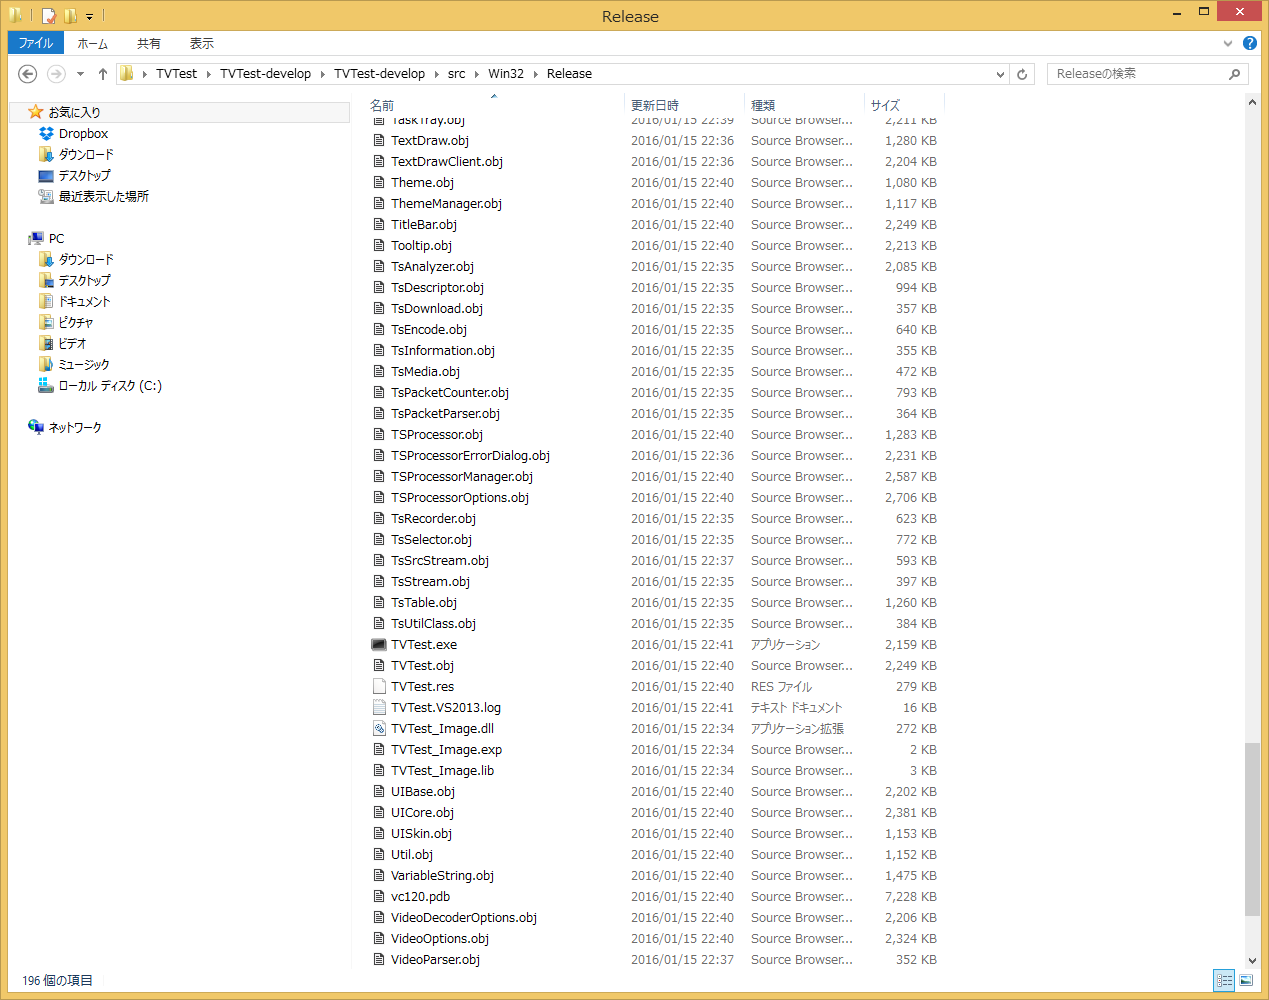1269x1000 pixels.
Task: Click the Back navigation arrow
Action: pyautogui.click(x=28, y=74)
